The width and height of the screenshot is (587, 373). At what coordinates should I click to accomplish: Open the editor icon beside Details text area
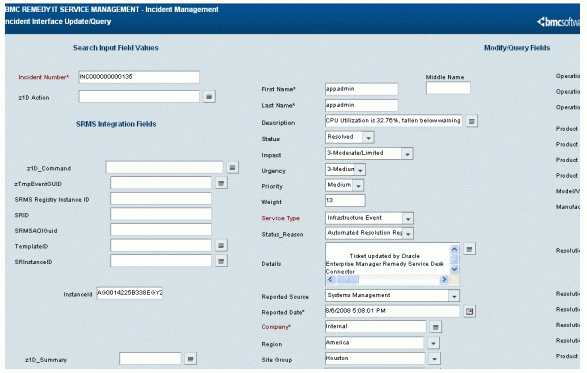(x=469, y=249)
